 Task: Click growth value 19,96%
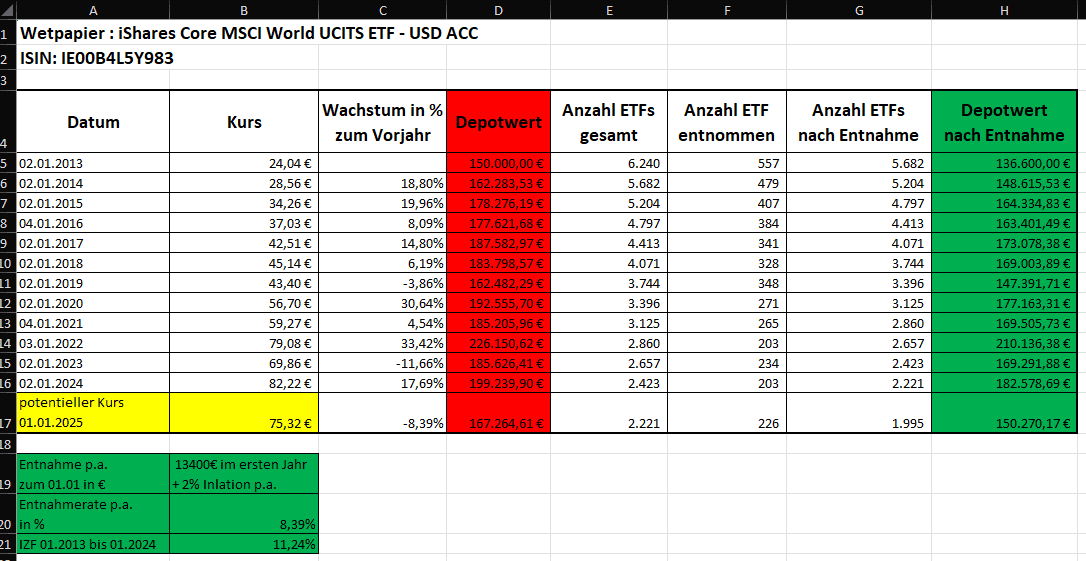click(382, 204)
